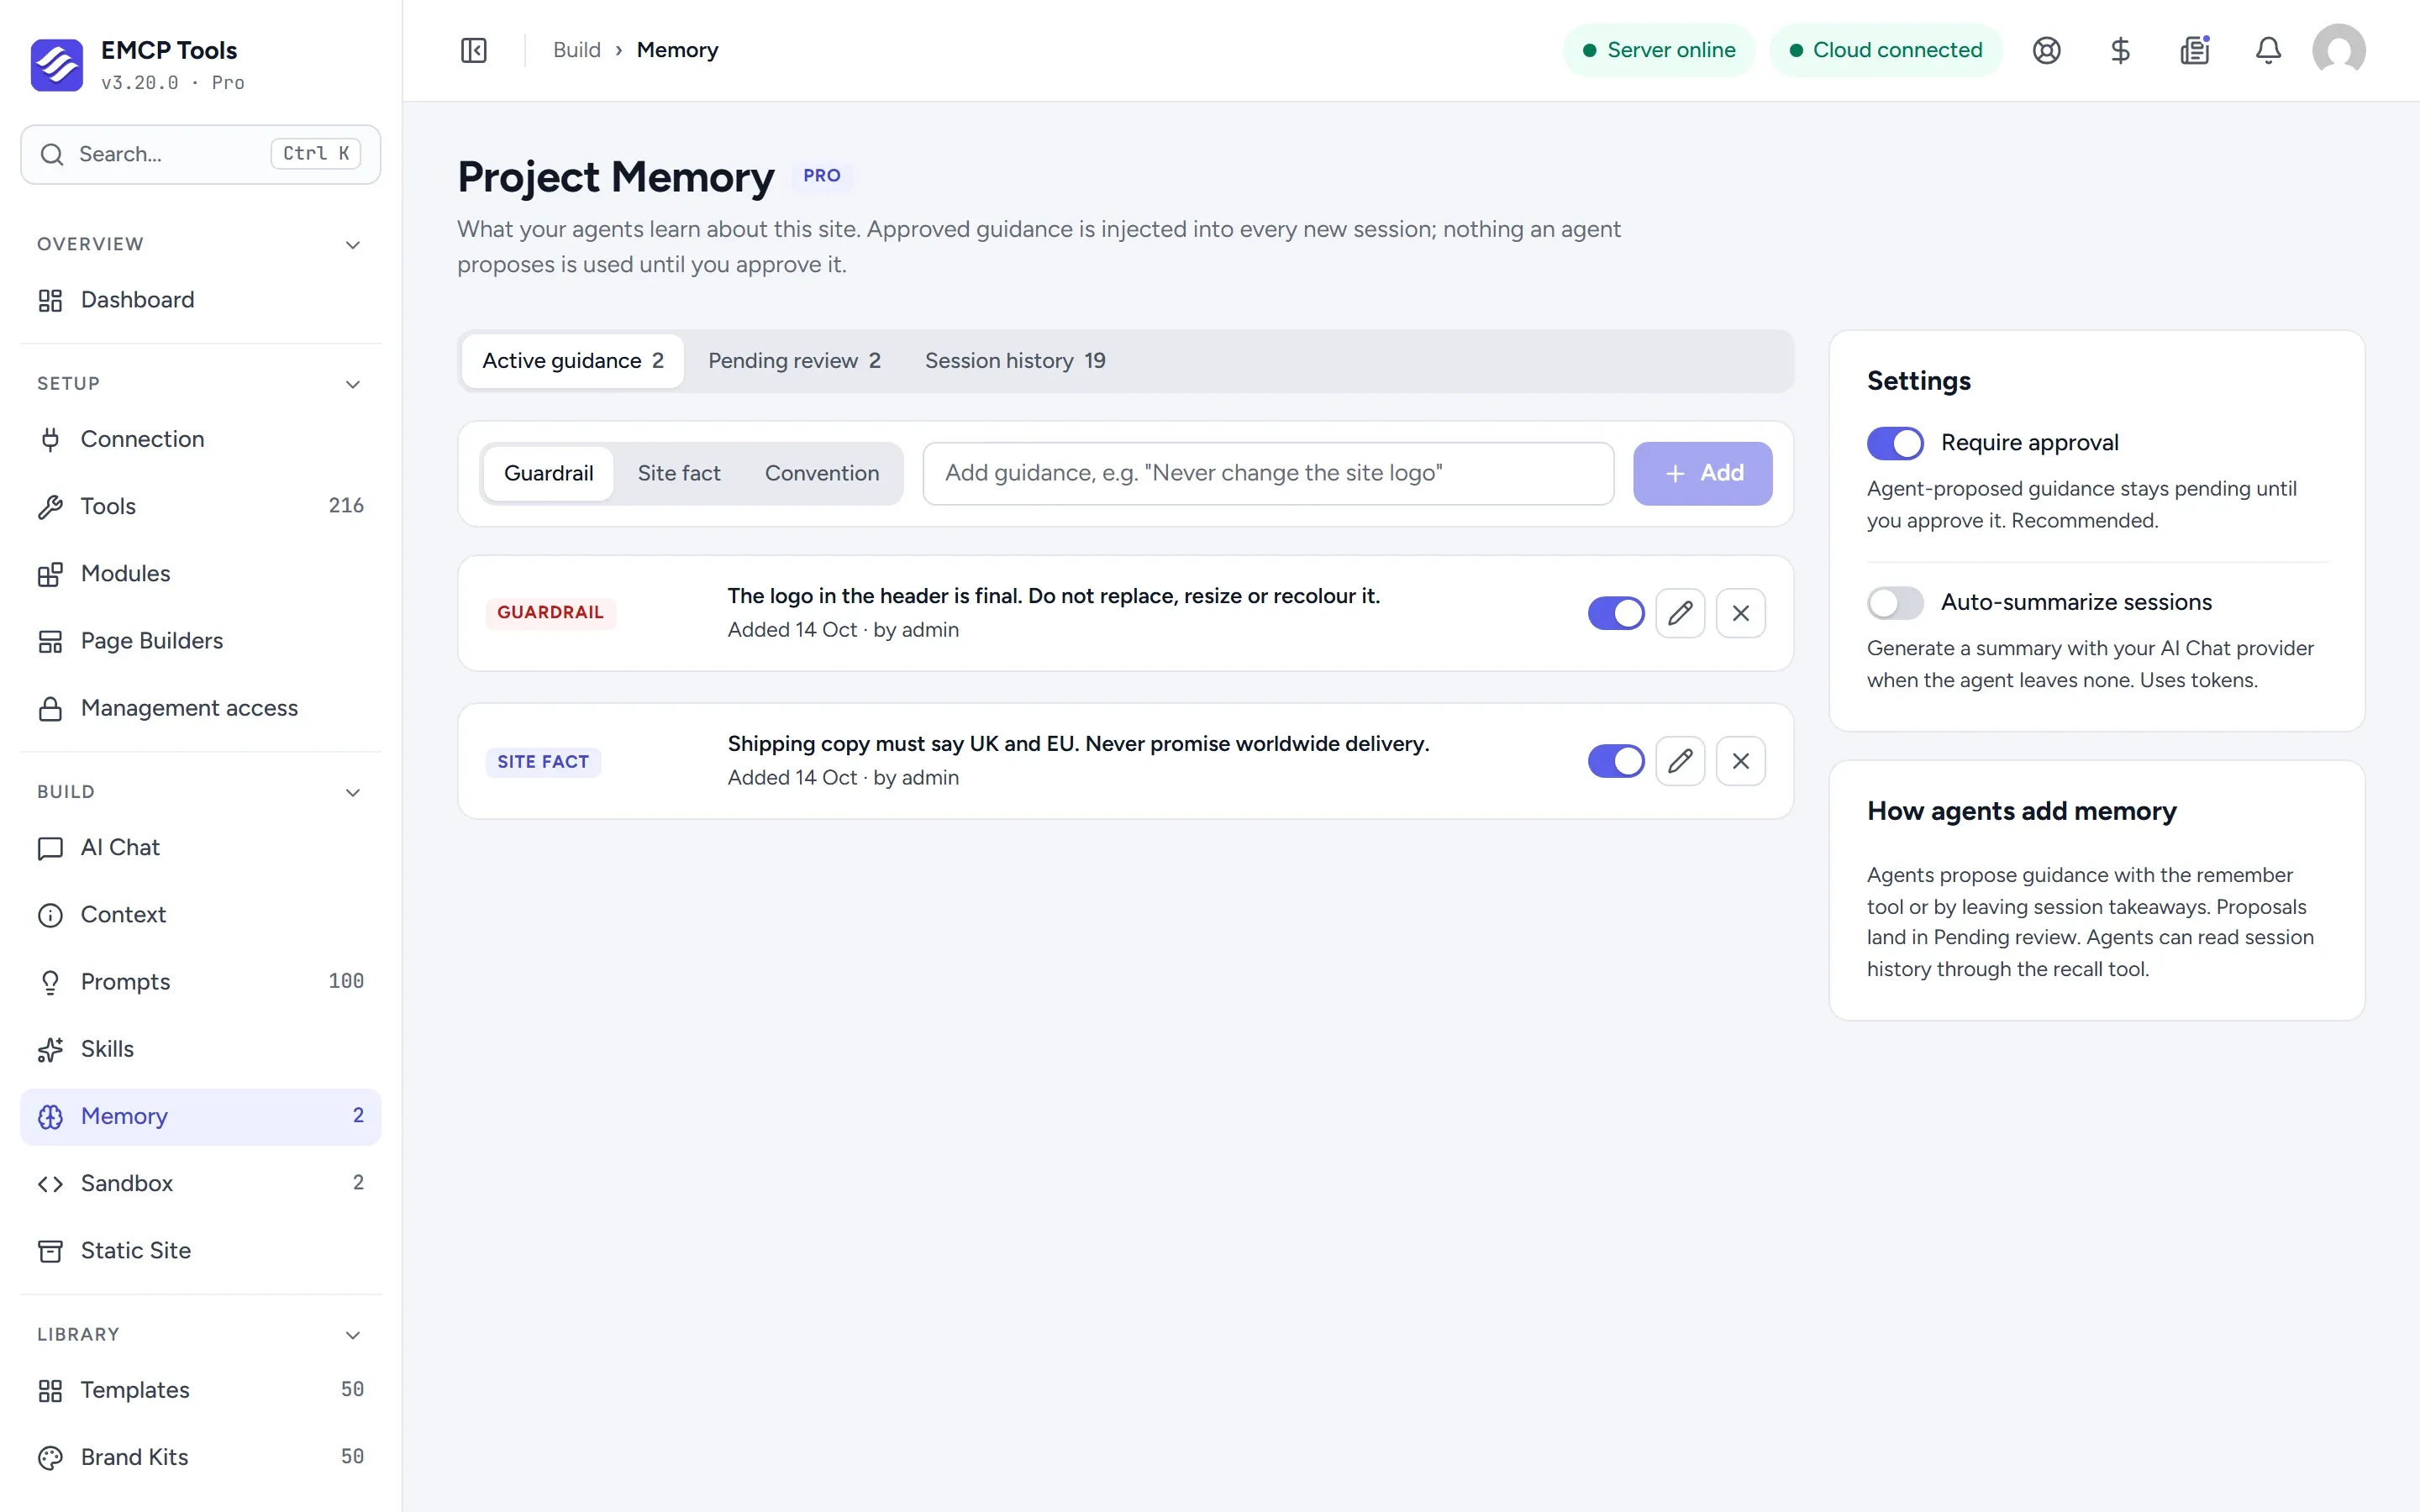The height and width of the screenshot is (1512, 2420).
Task: Open Modules in sidebar
Action: pyautogui.click(x=200, y=573)
